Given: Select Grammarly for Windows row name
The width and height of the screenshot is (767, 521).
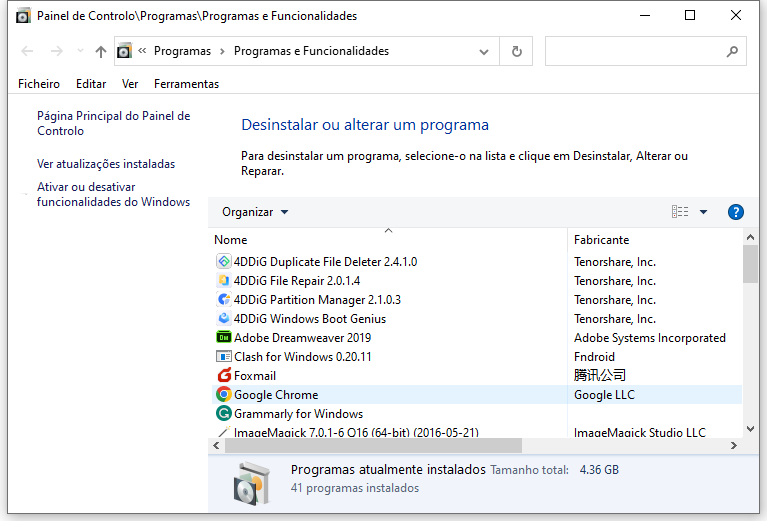Looking at the screenshot, I should coord(298,414).
